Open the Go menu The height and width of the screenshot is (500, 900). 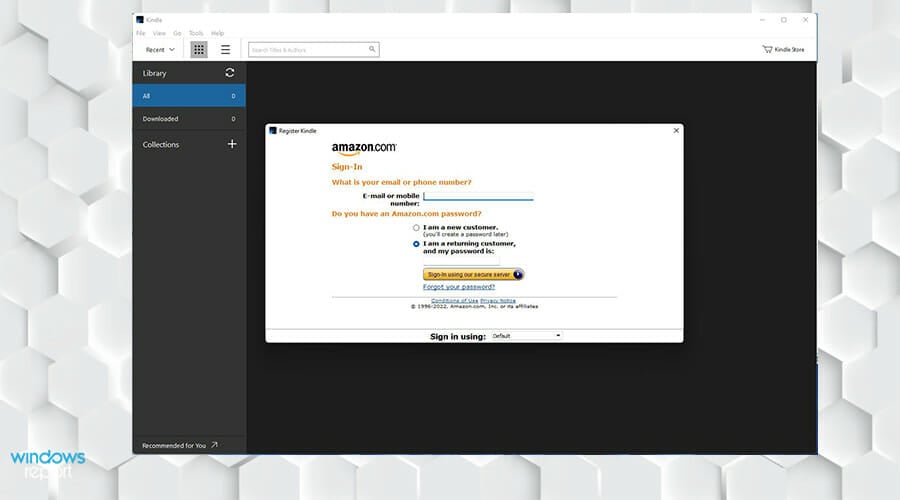click(x=177, y=33)
